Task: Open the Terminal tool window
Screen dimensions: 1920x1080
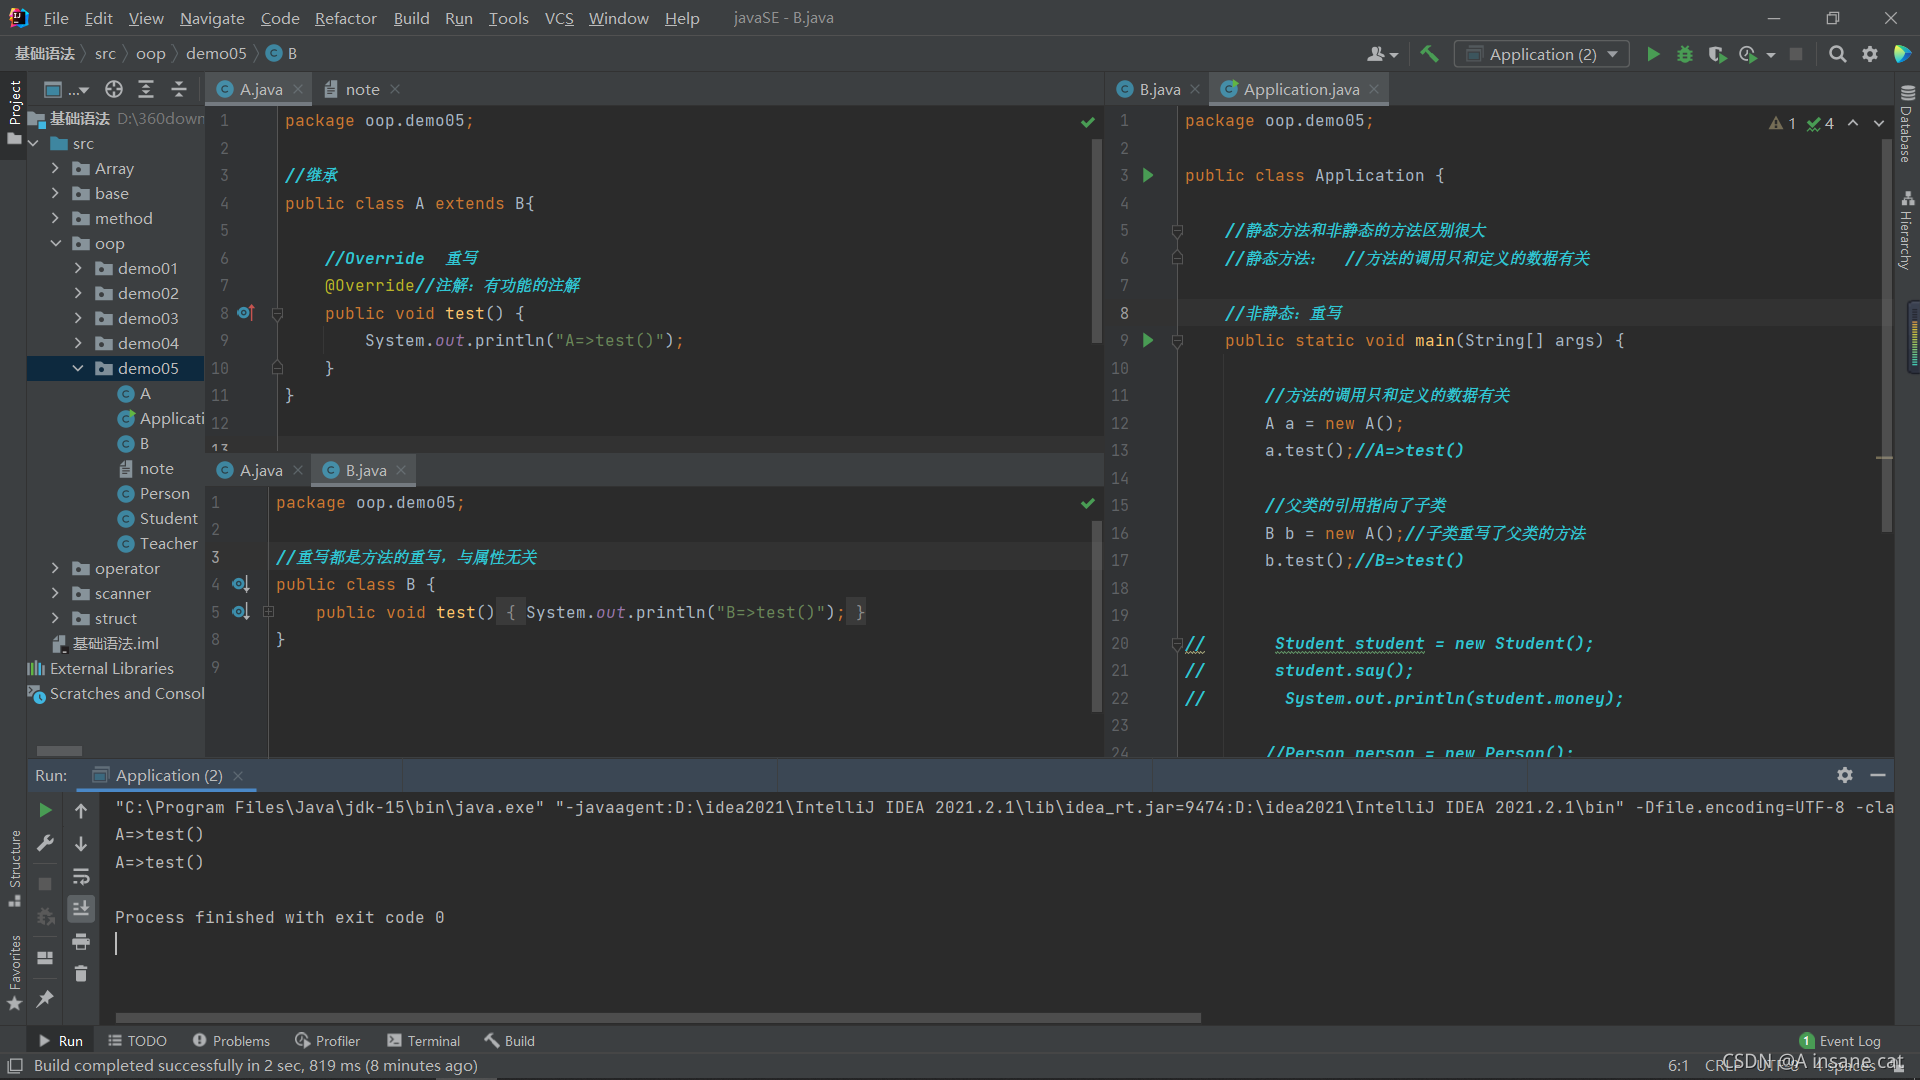Action: [423, 1041]
